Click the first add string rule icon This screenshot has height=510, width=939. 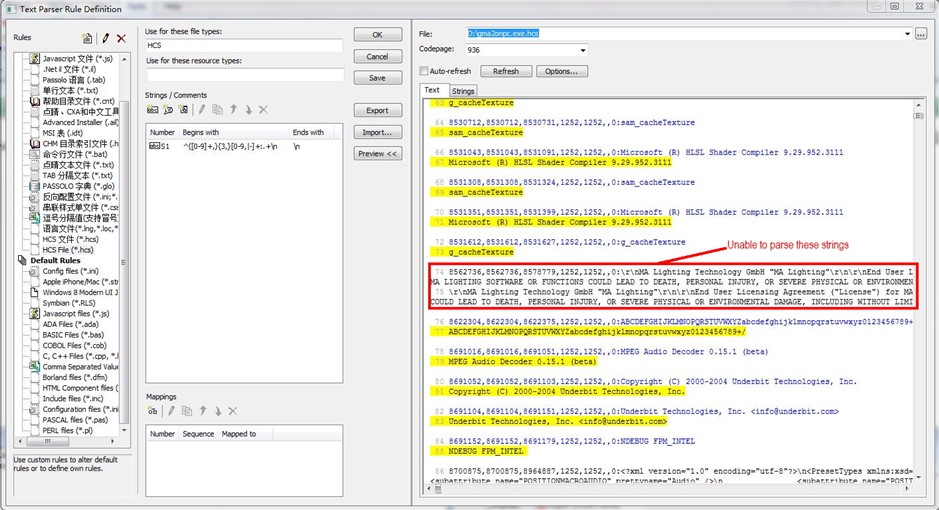pos(153,109)
